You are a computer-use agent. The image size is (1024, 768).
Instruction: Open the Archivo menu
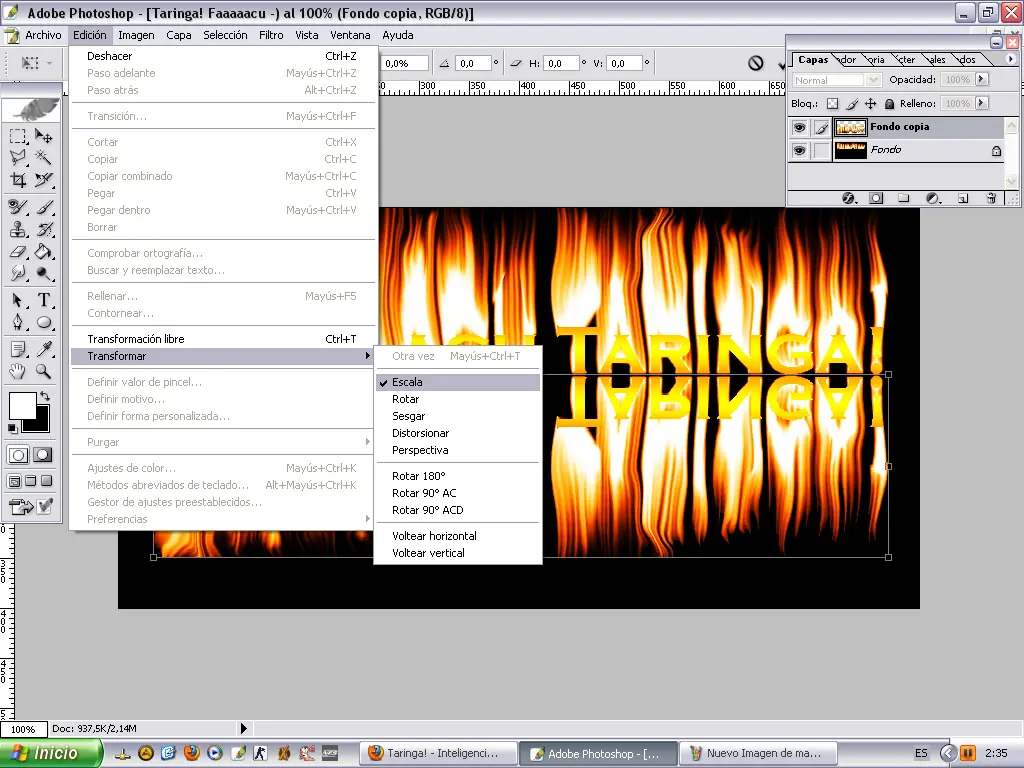point(43,35)
